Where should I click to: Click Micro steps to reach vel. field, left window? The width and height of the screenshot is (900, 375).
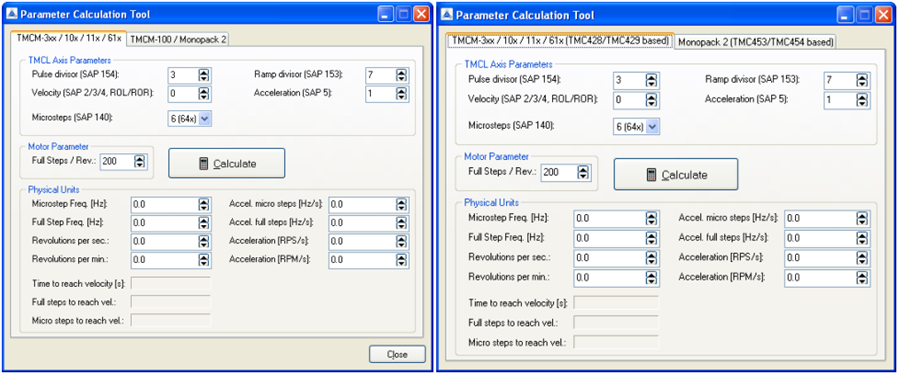click(x=171, y=320)
